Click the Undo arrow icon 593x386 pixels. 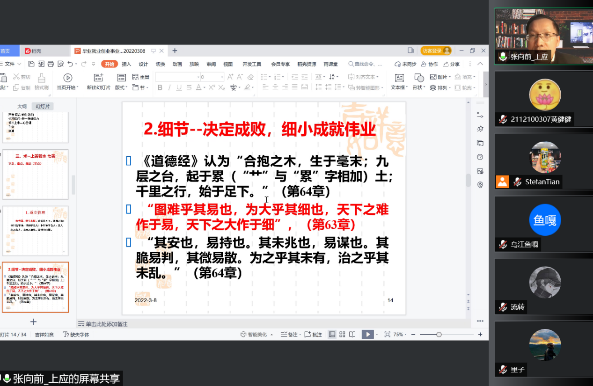pos(70,64)
